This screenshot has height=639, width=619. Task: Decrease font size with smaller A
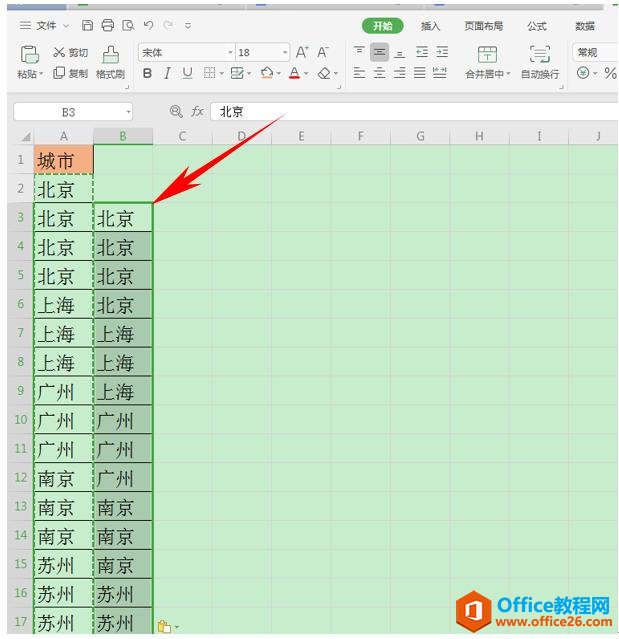pos(323,52)
